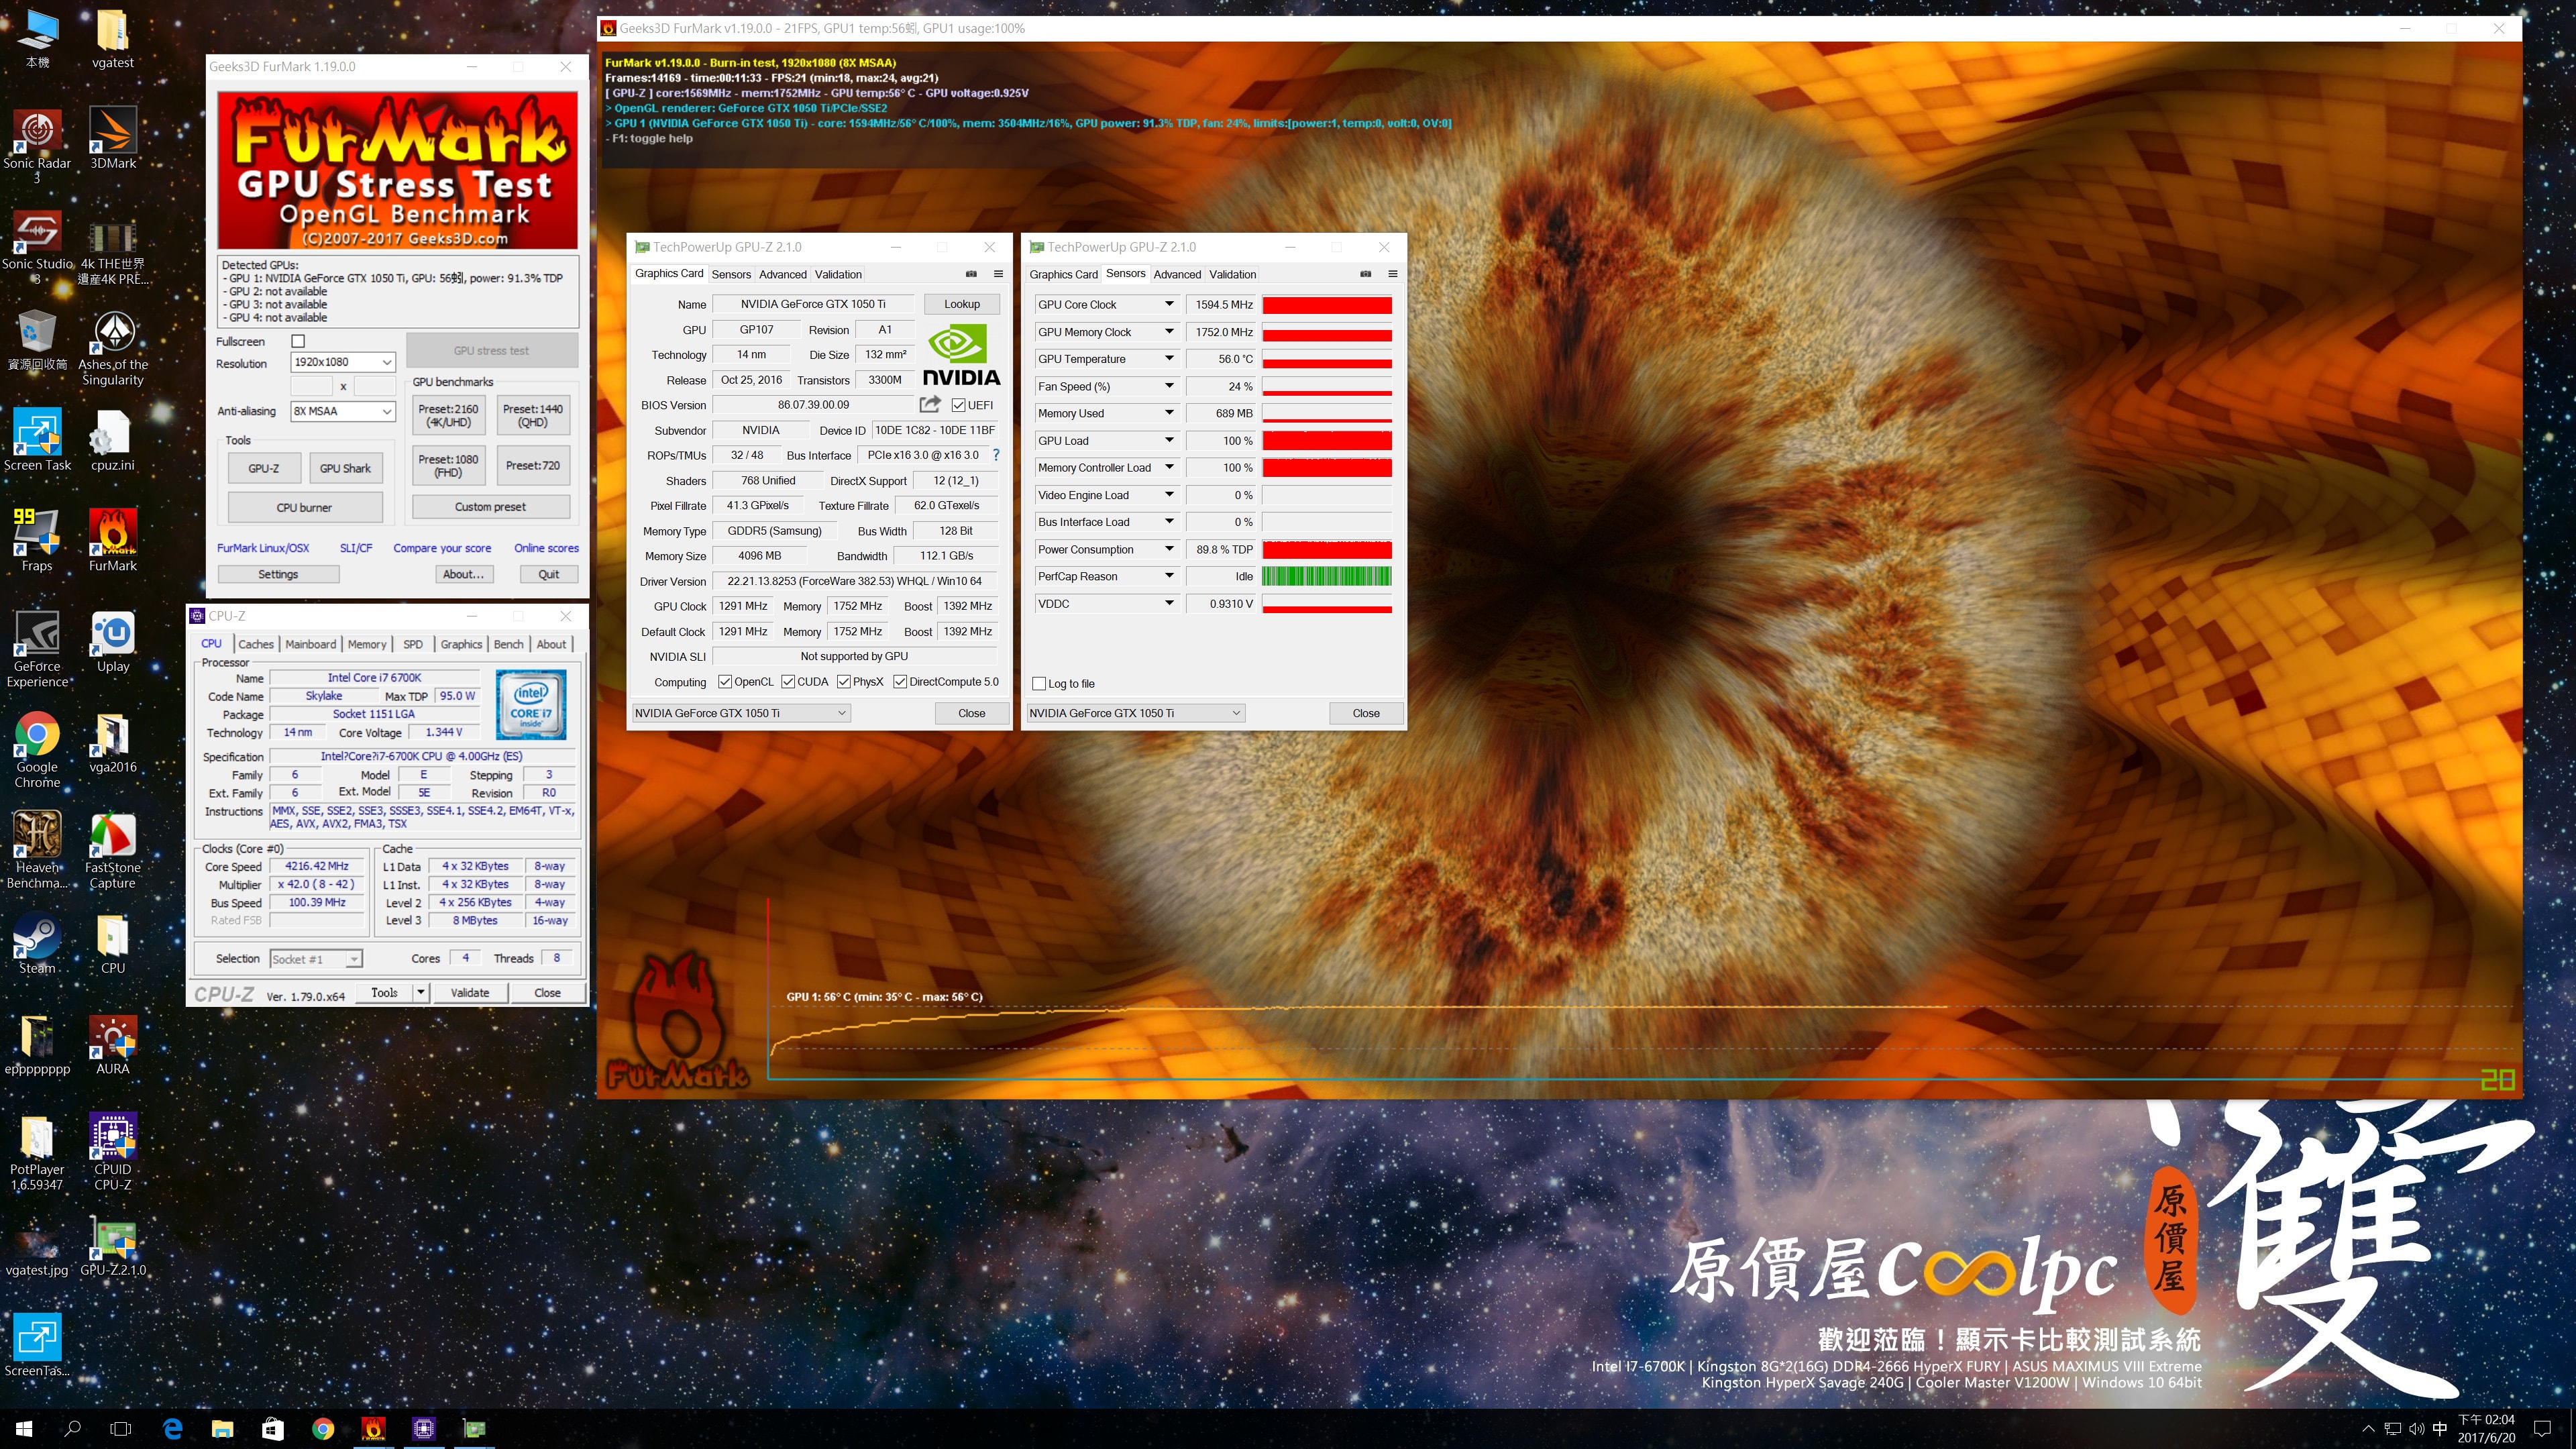Click the Bus Interface question mark icon
The image size is (2576, 1449).
point(995,455)
